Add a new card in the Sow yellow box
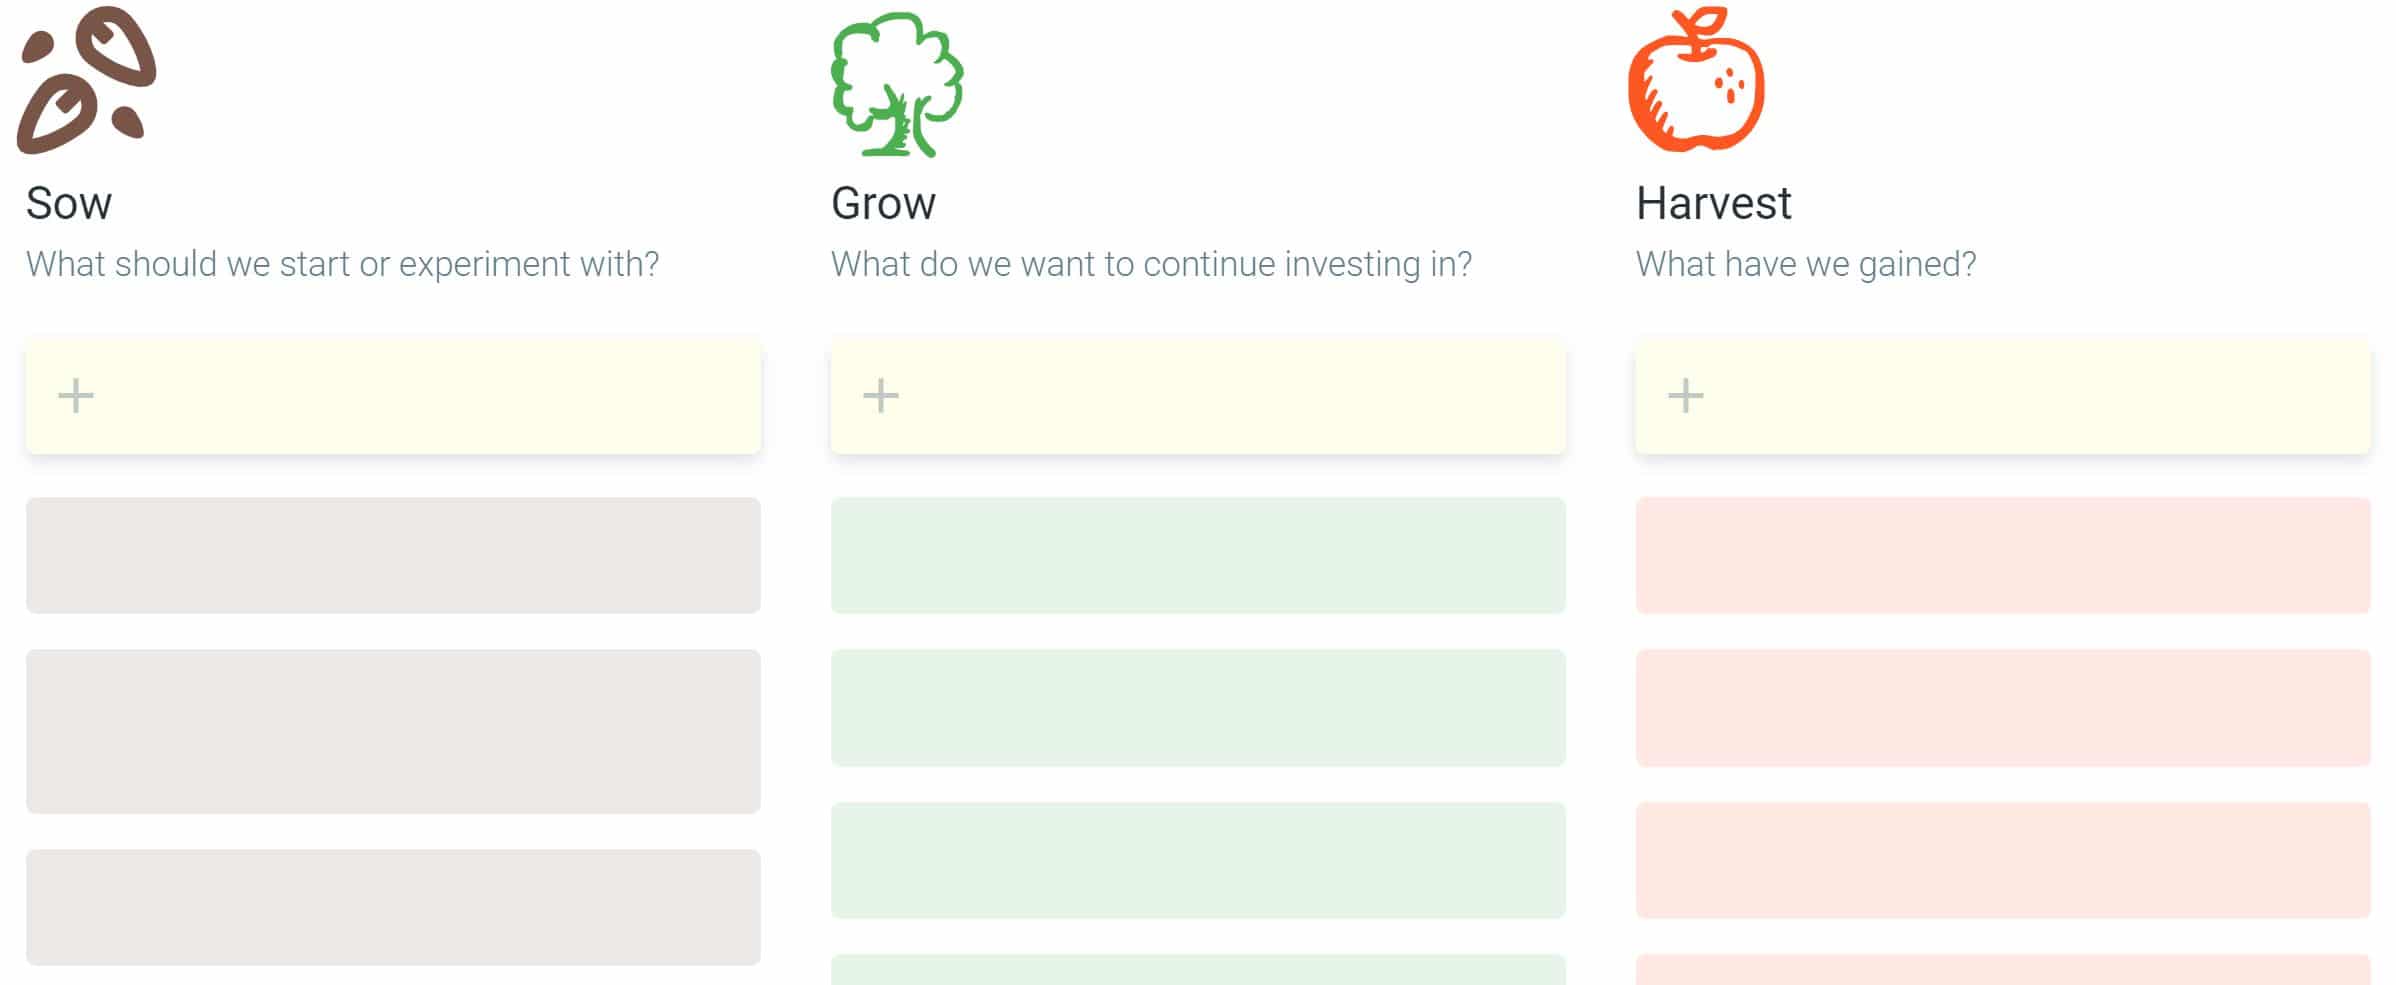This screenshot has width=2396, height=985. pyautogui.click(x=393, y=397)
